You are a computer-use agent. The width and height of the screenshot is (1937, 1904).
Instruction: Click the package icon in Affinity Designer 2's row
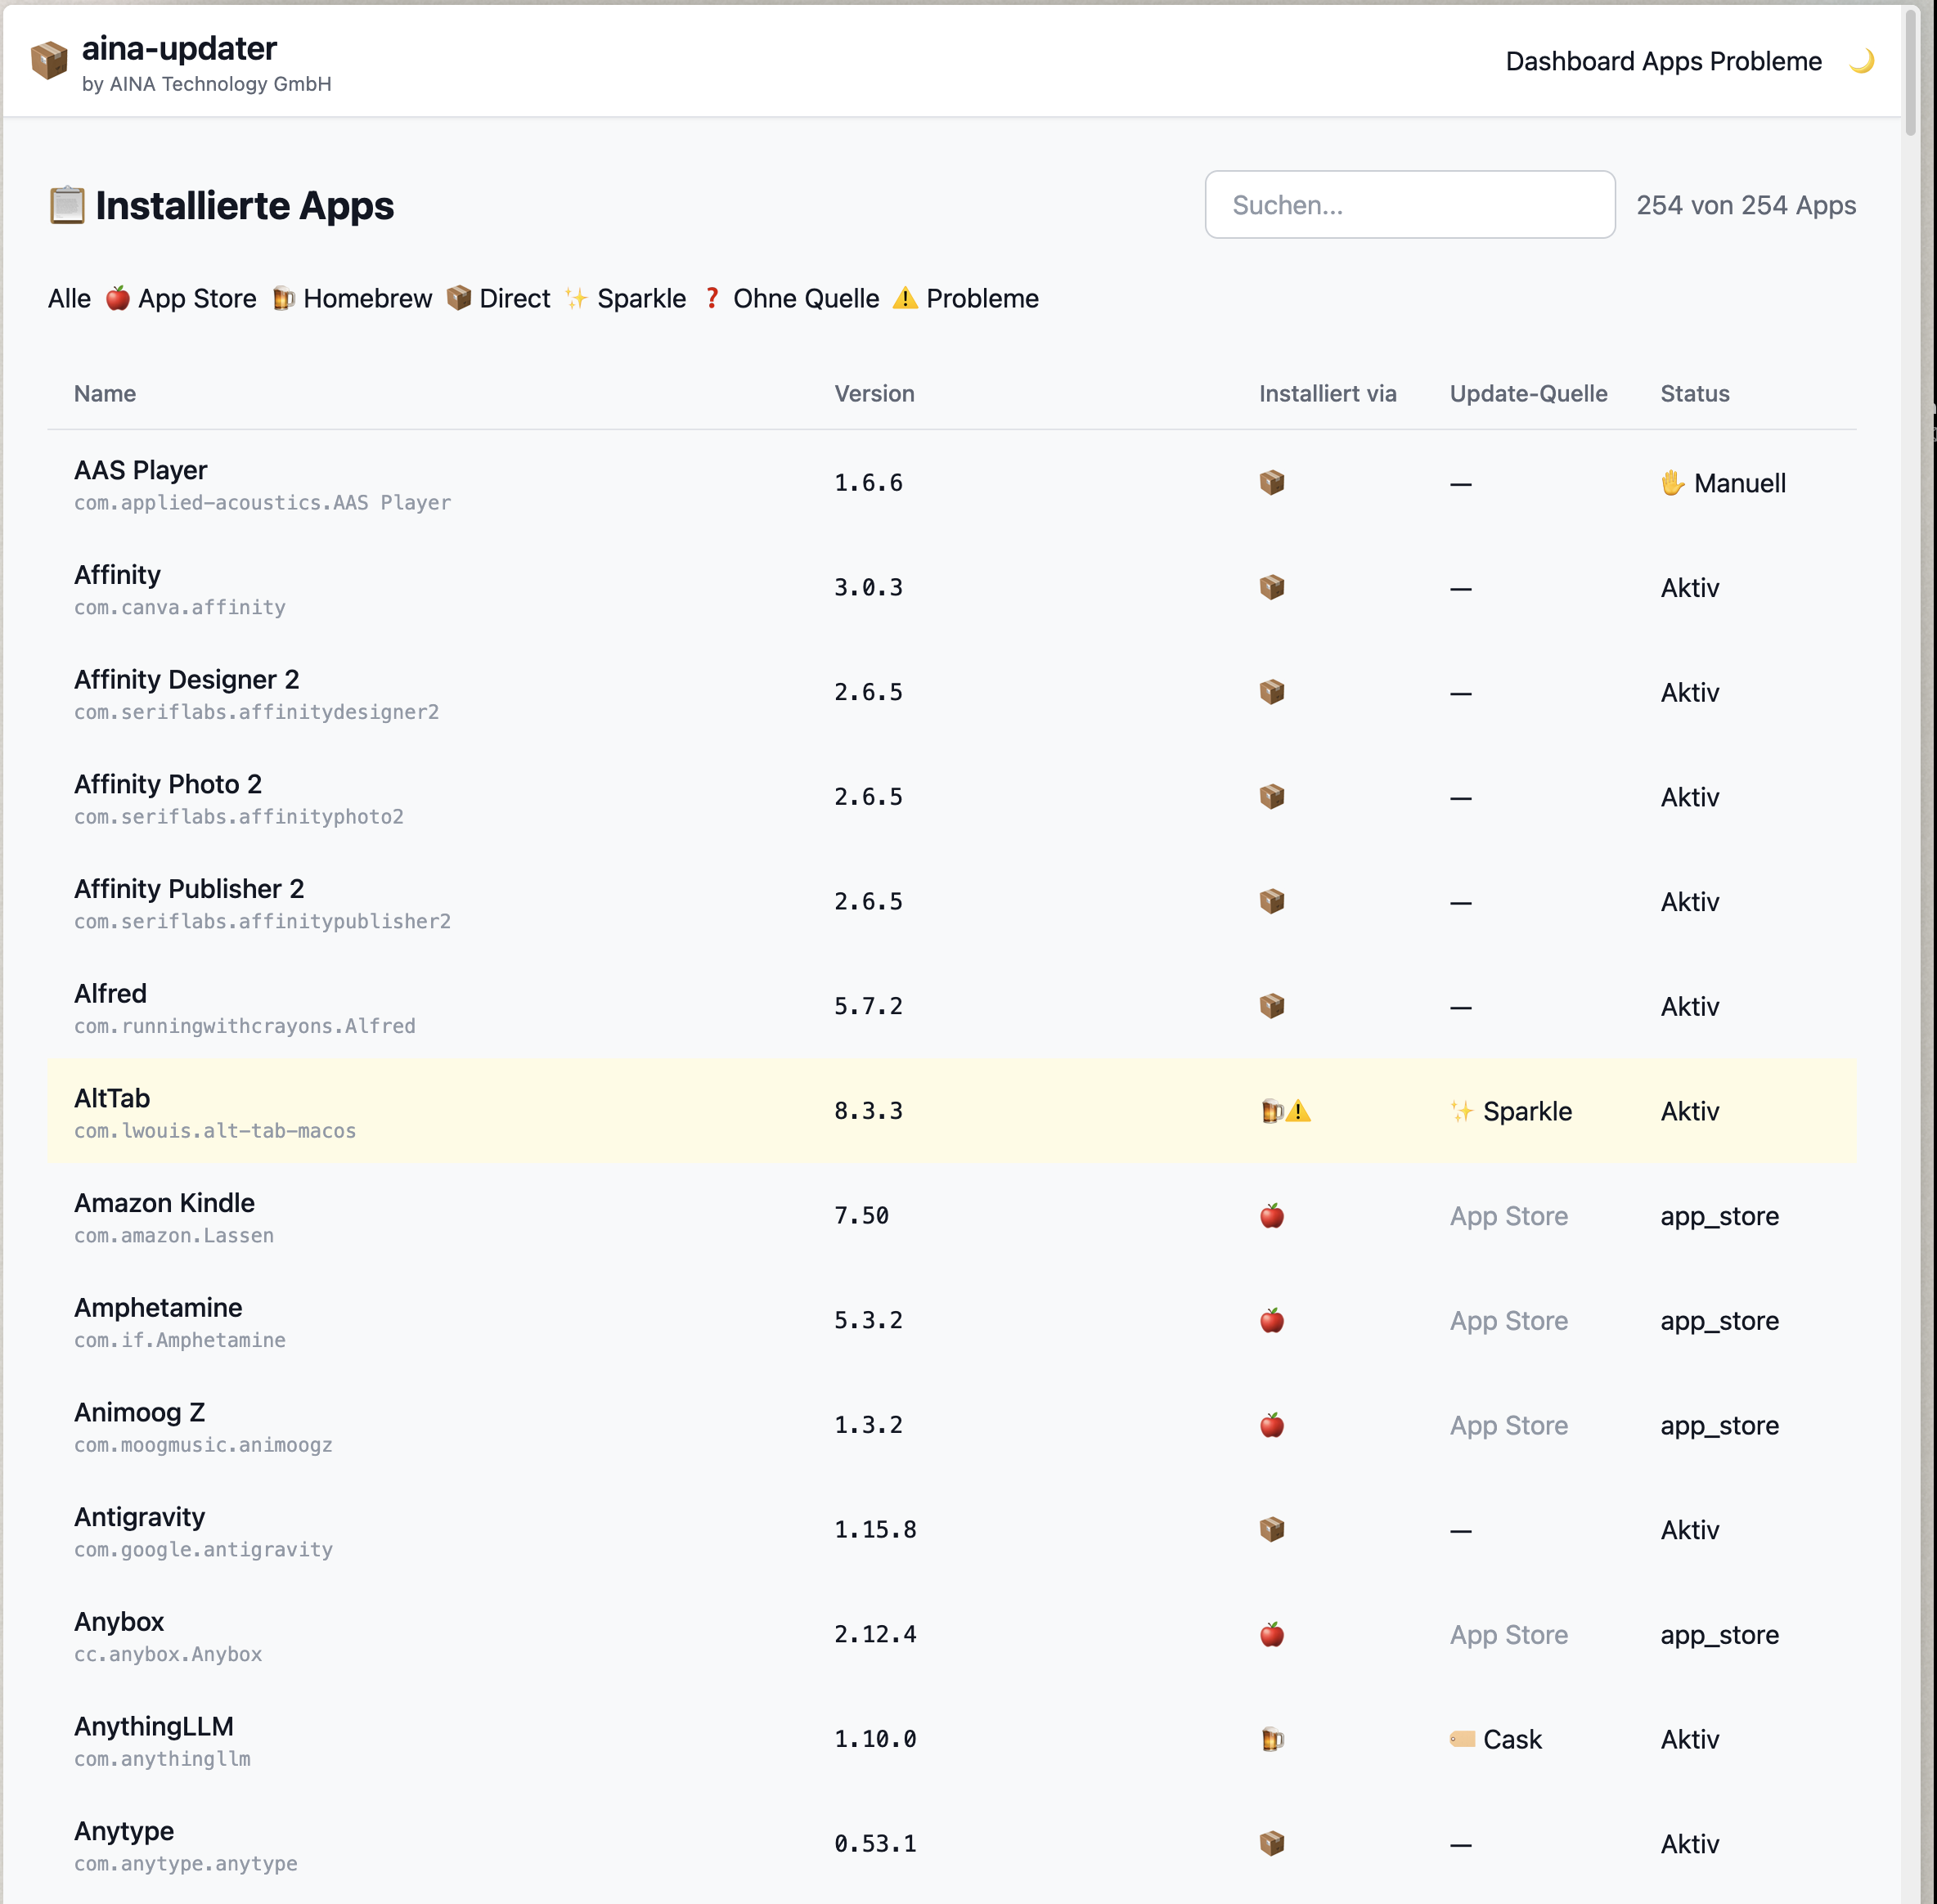1272,691
